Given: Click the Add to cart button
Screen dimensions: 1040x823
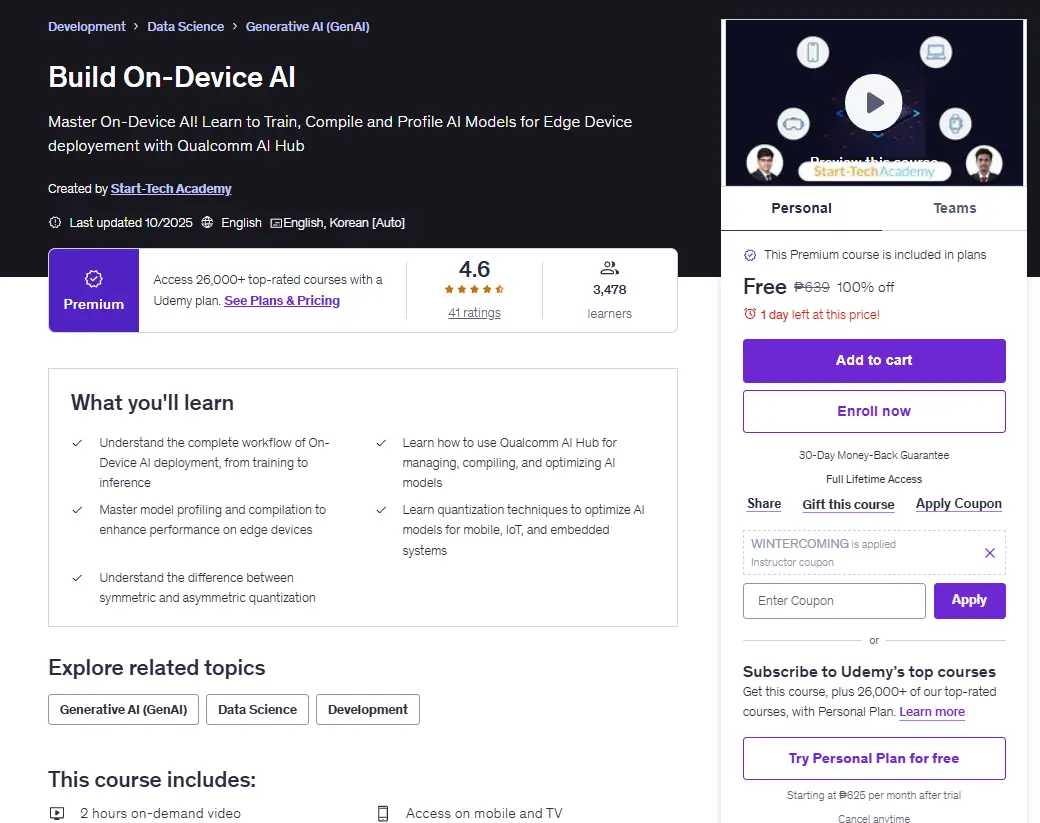Looking at the screenshot, I should click(874, 361).
